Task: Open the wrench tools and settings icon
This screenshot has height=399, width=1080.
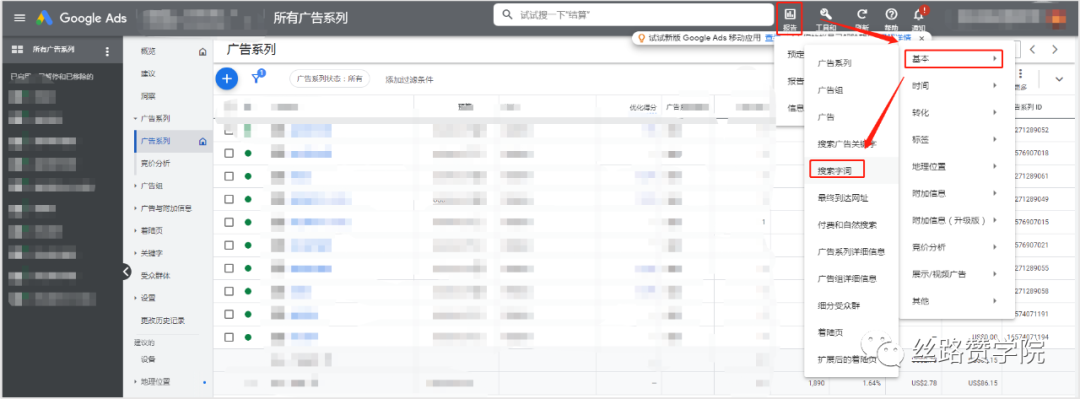Action: coord(827,14)
